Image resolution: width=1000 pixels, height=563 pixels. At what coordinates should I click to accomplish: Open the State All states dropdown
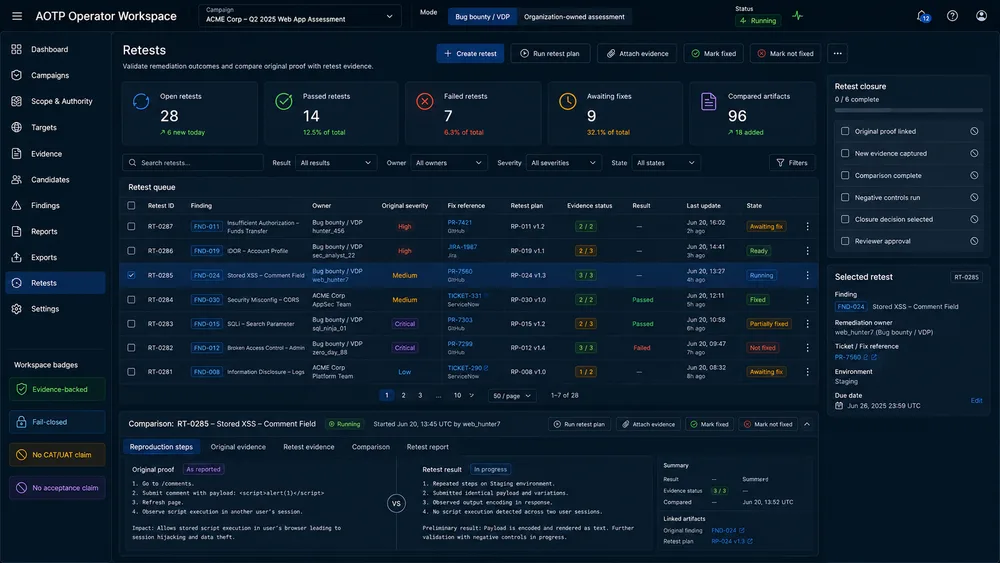click(x=665, y=163)
